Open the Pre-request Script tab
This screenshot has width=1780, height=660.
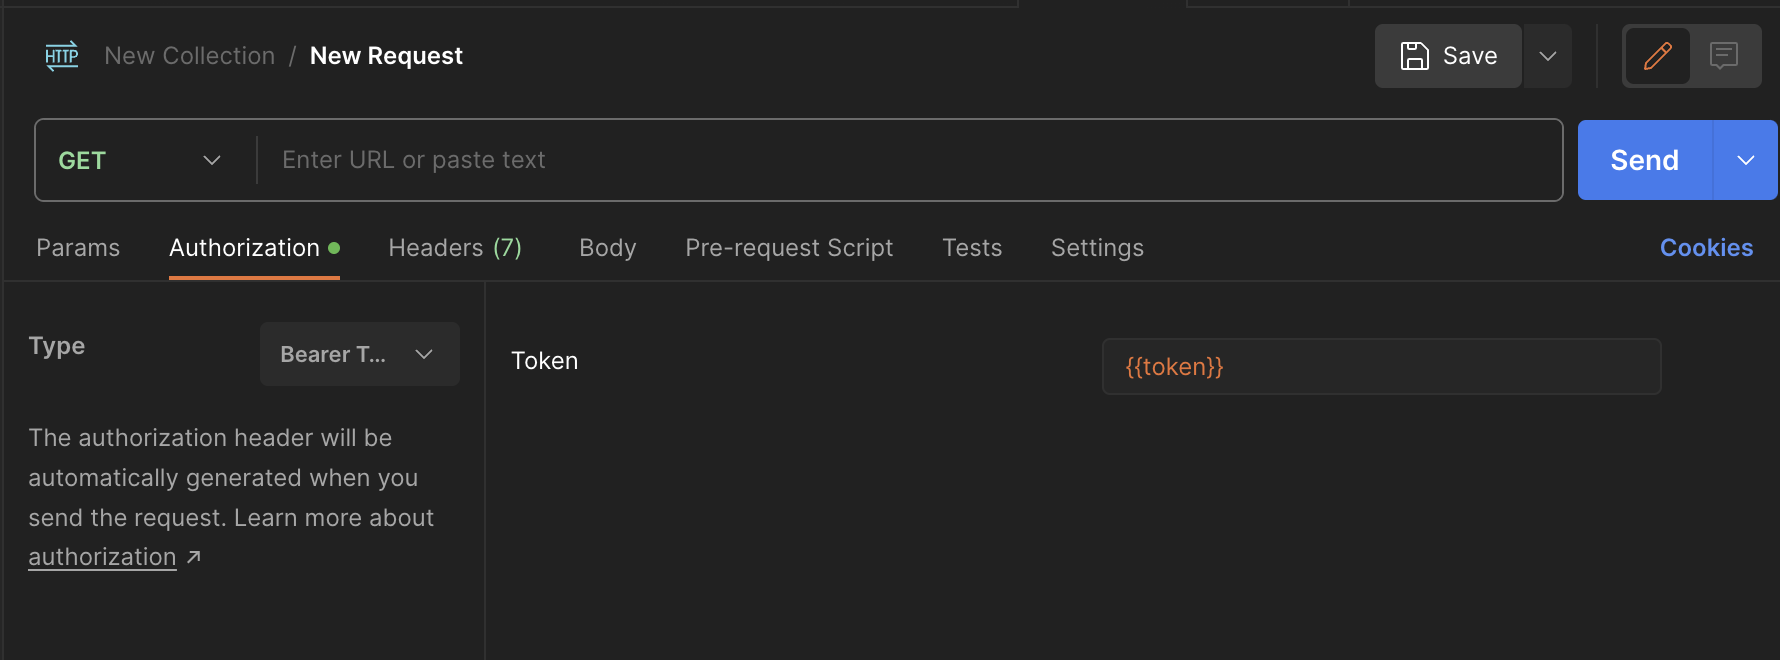pyautogui.click(x=788, y=247)
